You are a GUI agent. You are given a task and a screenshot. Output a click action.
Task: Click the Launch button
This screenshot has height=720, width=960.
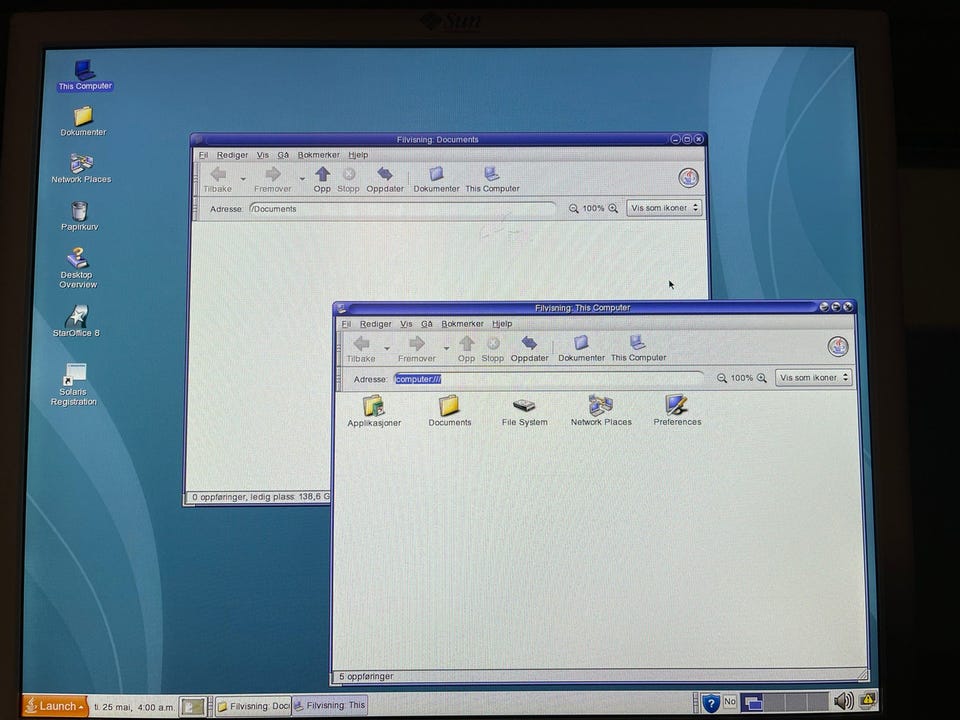coord(55,706)
